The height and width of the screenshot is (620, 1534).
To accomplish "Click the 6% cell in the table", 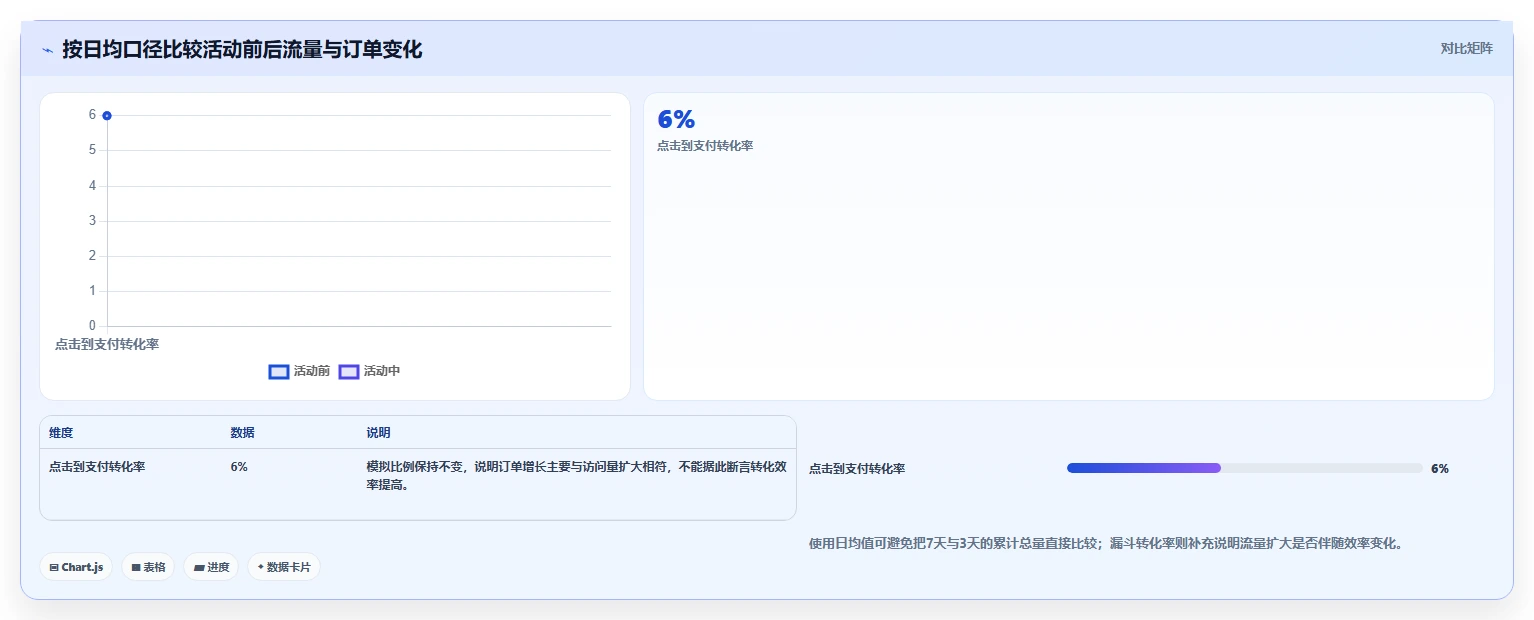I will [239, 467].
